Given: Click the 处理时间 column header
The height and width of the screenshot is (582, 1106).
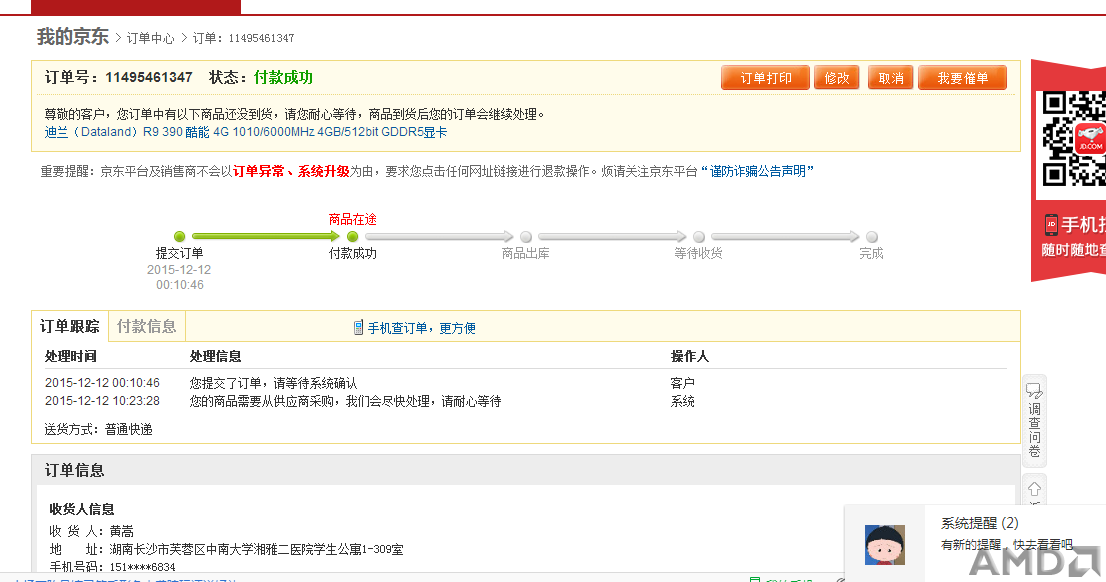Looking at the screenshot, I should point(71,356).
